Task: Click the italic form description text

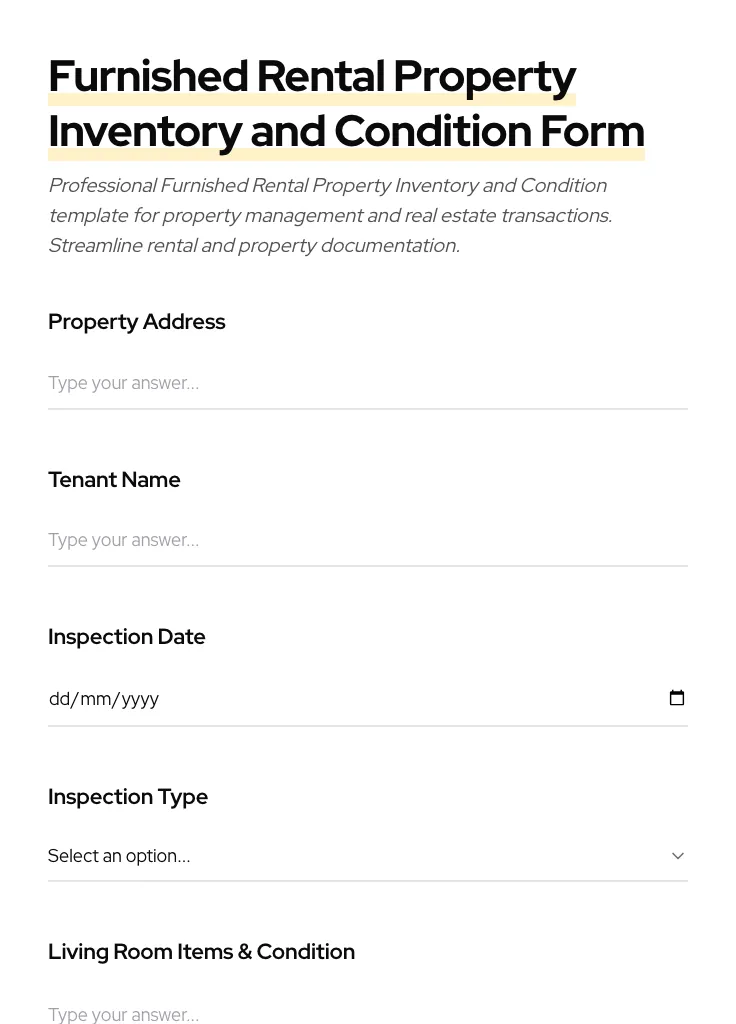Action: point(328,215)
